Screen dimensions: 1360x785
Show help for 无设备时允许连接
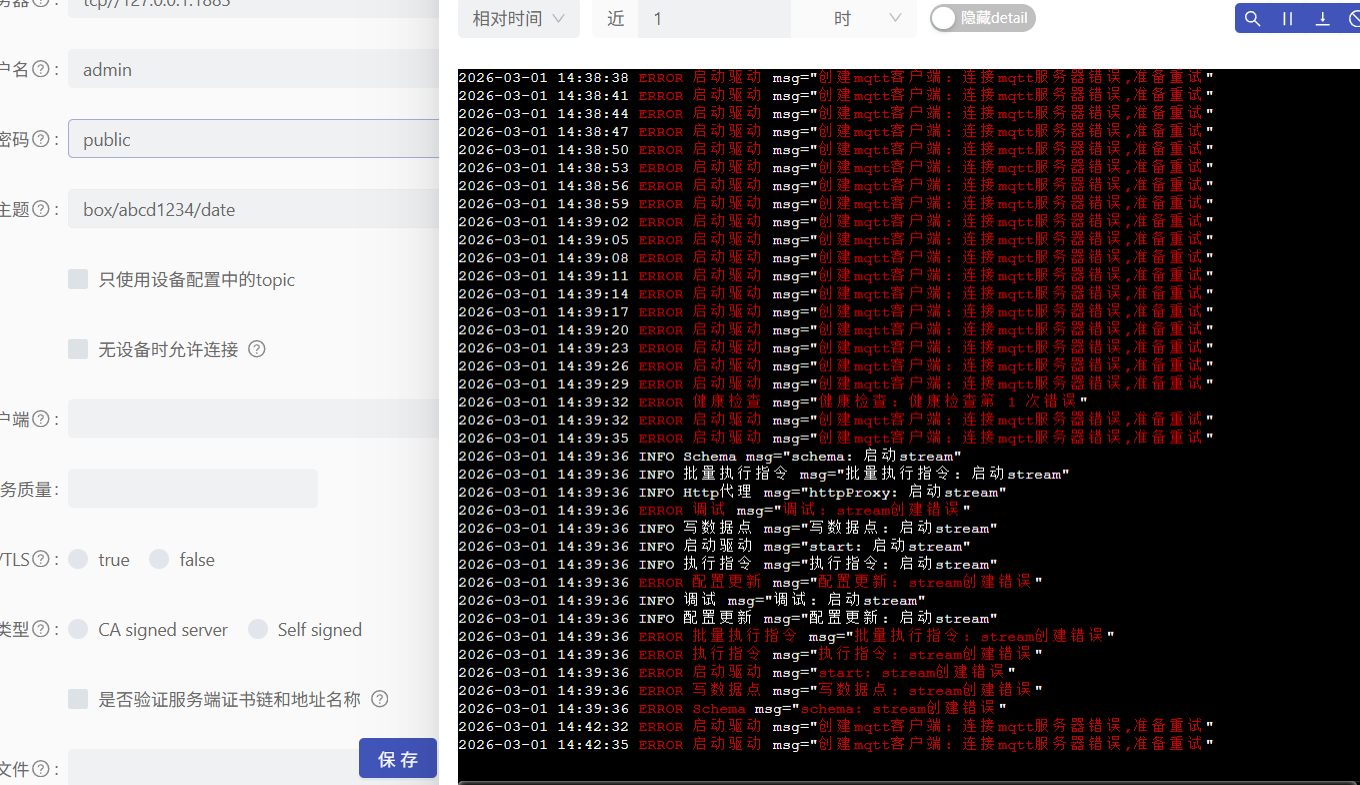(257, 349)
